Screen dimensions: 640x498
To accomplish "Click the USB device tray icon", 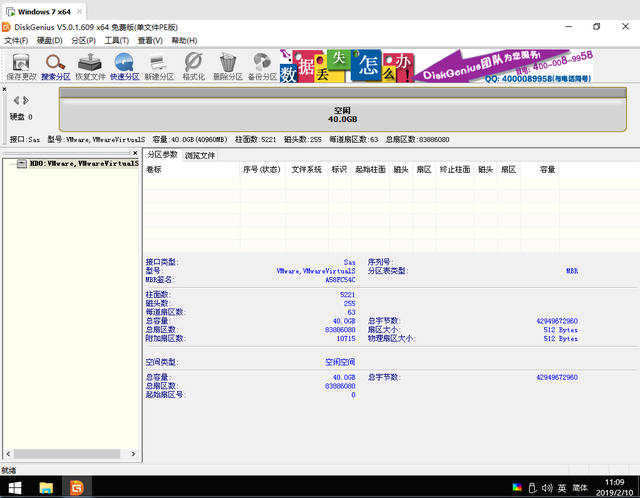I will tap(532, 488).
